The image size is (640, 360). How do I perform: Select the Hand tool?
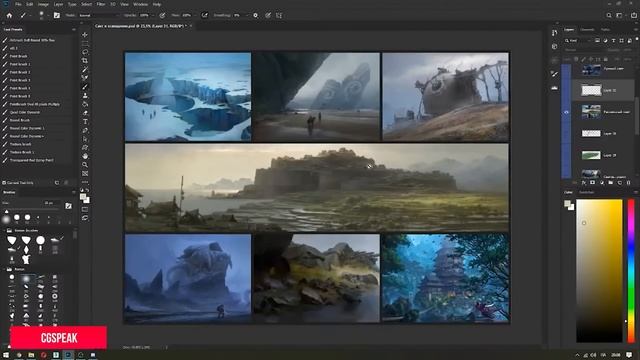tap(85, 156)
